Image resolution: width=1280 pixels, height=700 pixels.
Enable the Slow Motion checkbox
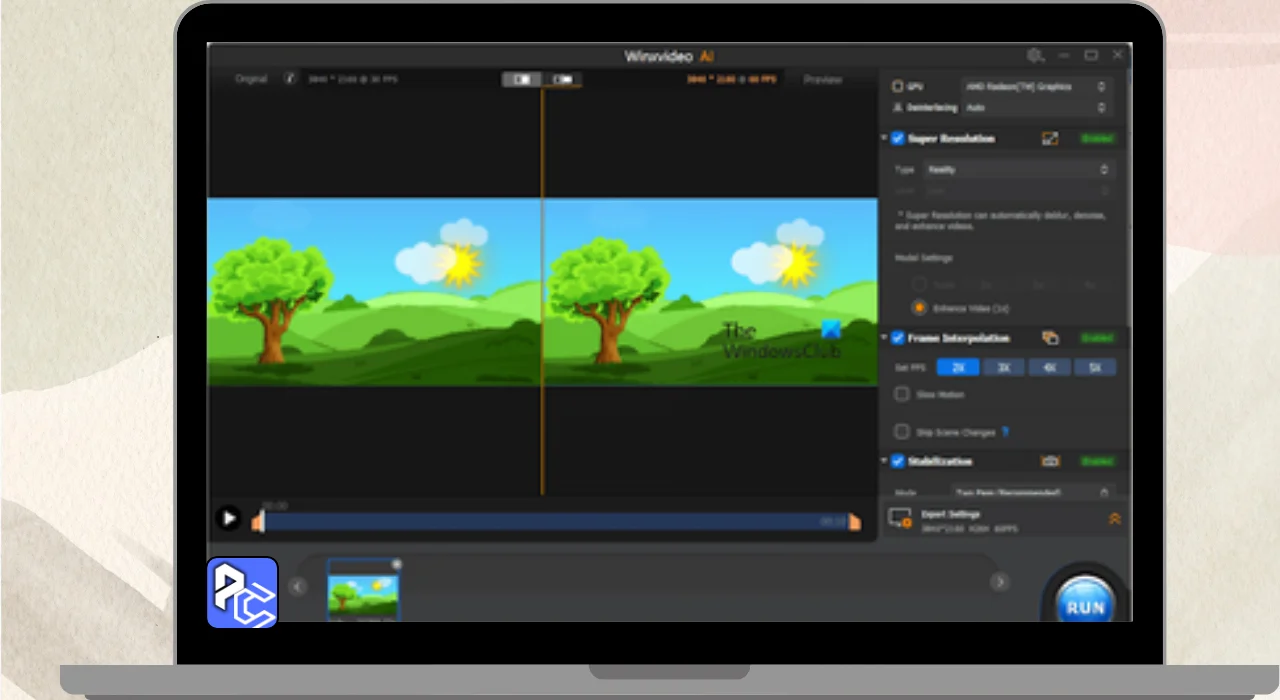click(x=902, y=394)
